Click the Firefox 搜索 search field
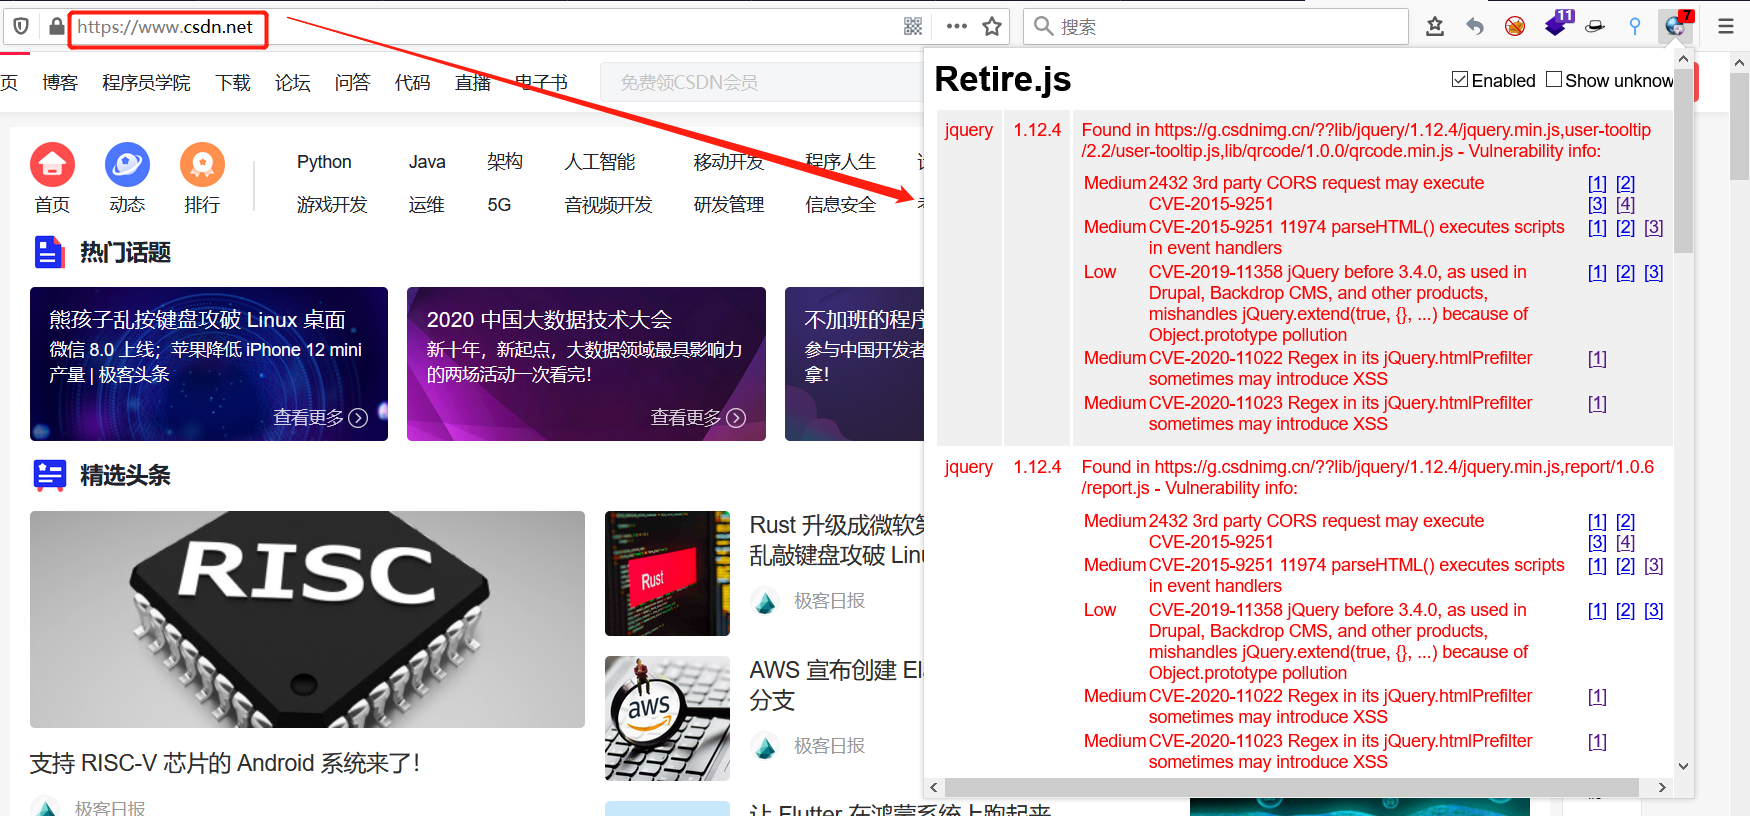The width and height of the screenshot is (1750, 816). pos(1216,27)
